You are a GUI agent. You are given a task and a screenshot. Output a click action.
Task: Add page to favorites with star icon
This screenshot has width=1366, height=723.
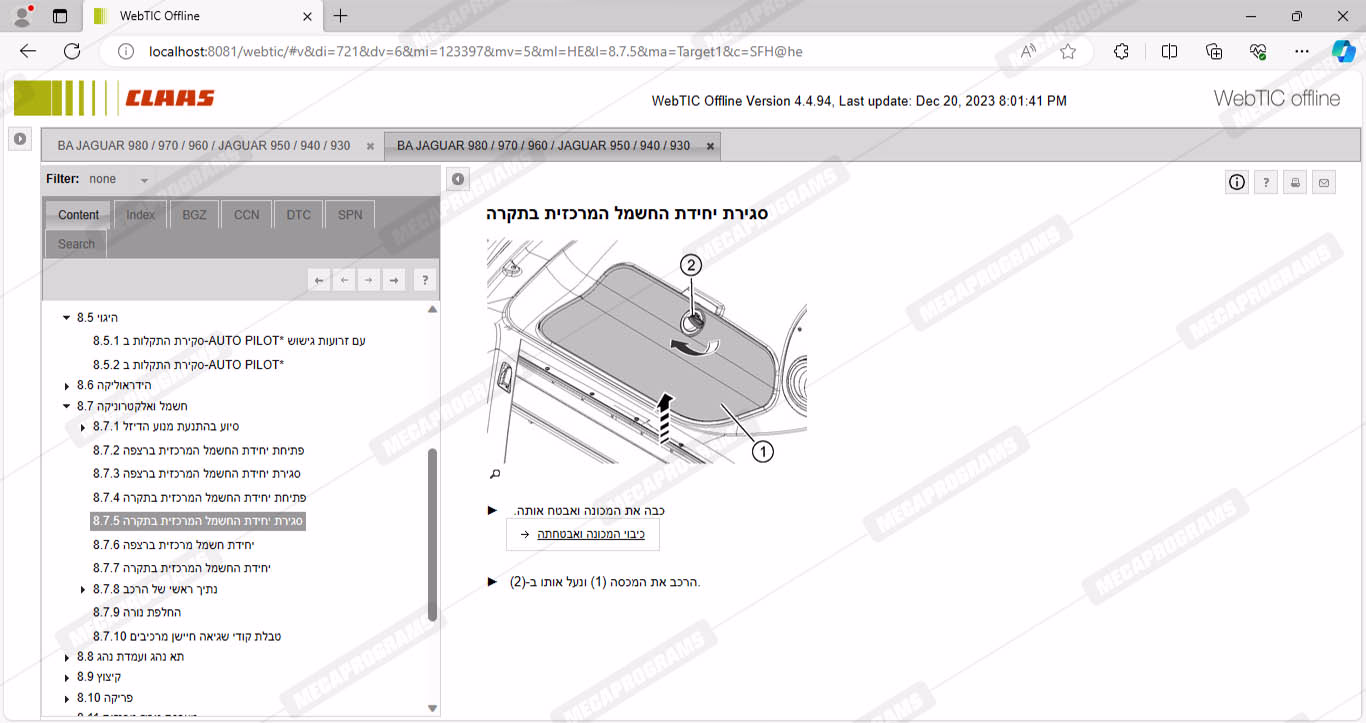pos(1068,51)
